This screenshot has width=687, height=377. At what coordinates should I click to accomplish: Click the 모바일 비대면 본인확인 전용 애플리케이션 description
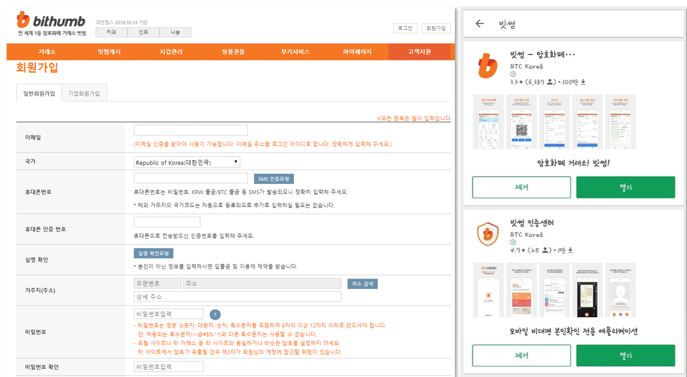pyautogui.click(x=573, y=331)
